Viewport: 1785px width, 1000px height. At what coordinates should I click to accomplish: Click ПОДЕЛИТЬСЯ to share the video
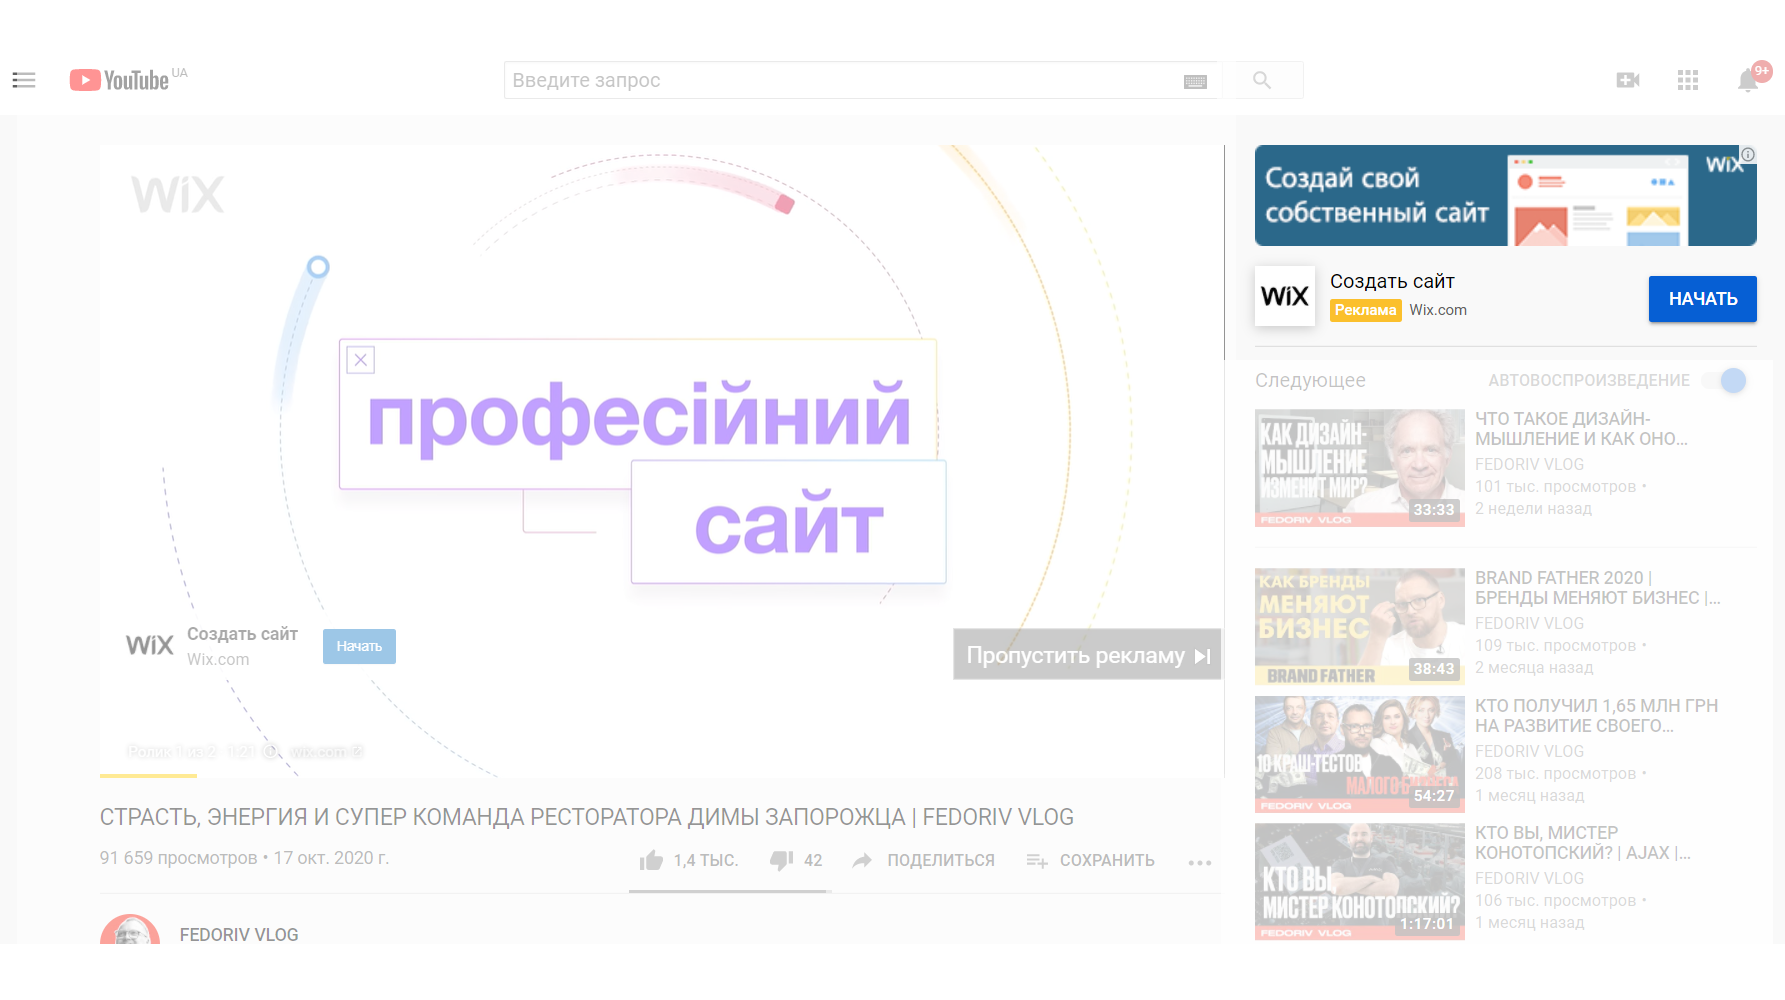coord(923,860)
